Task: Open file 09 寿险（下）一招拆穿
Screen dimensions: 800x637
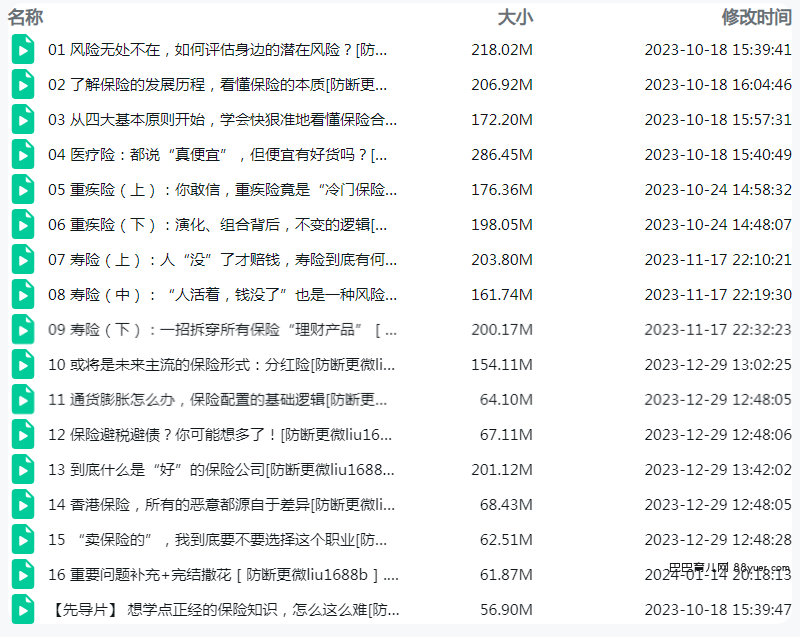Action: tap(222, 330)
